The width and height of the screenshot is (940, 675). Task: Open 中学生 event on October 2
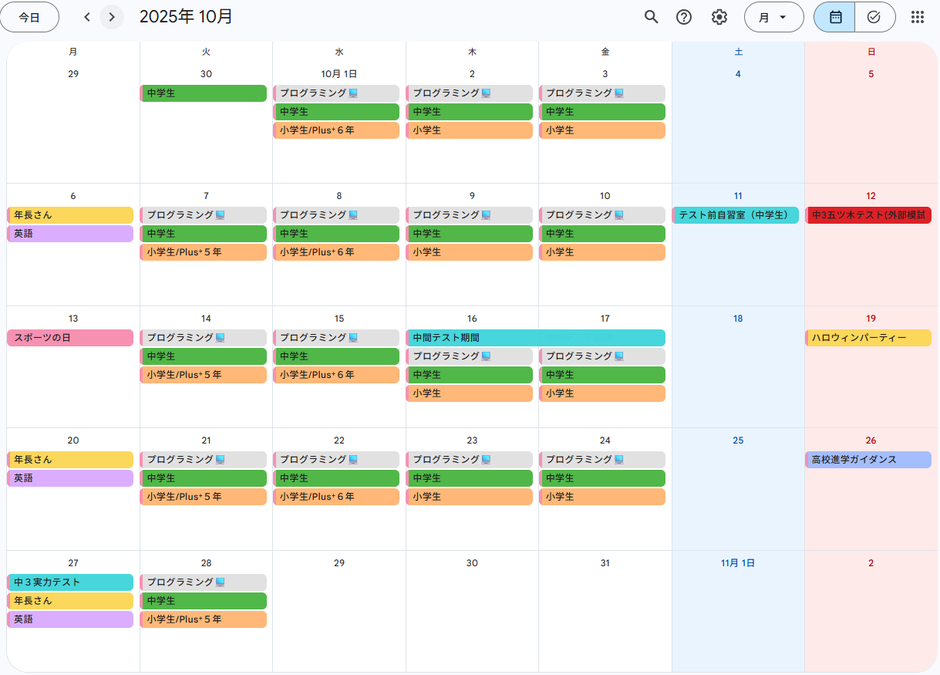click(469, 112)
